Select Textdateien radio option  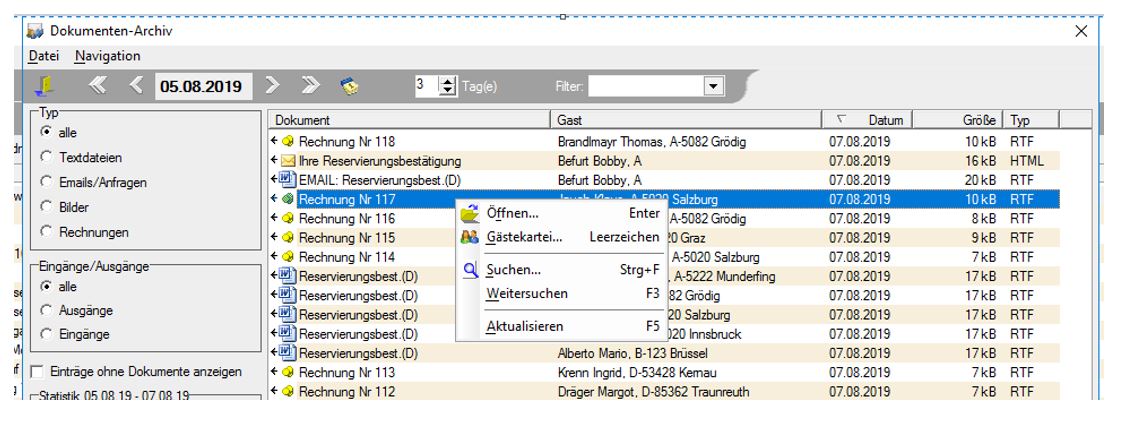click(x=46, y=157)
